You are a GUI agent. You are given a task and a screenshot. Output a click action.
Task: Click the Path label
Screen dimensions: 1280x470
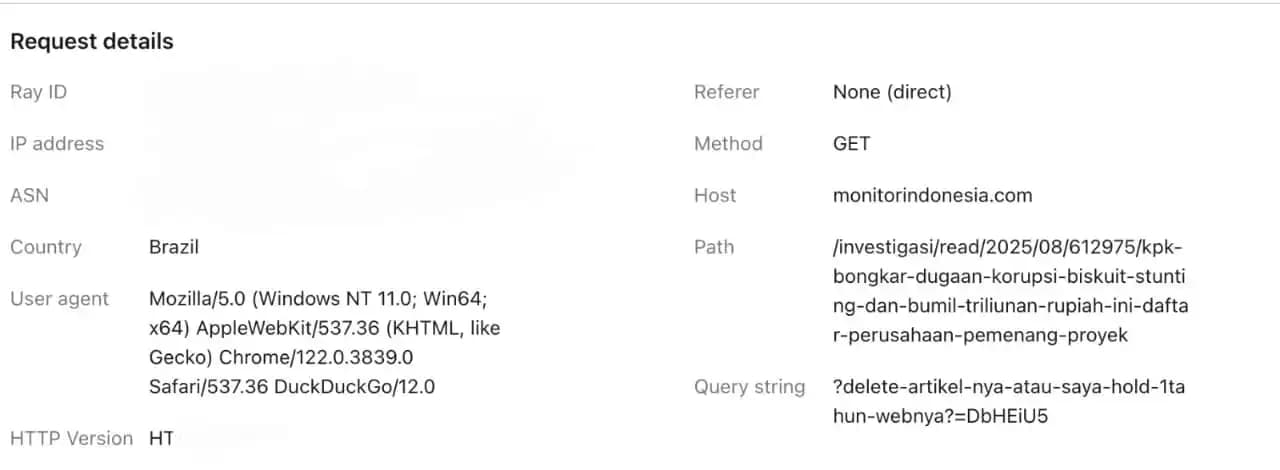click(x=714, y=247)
